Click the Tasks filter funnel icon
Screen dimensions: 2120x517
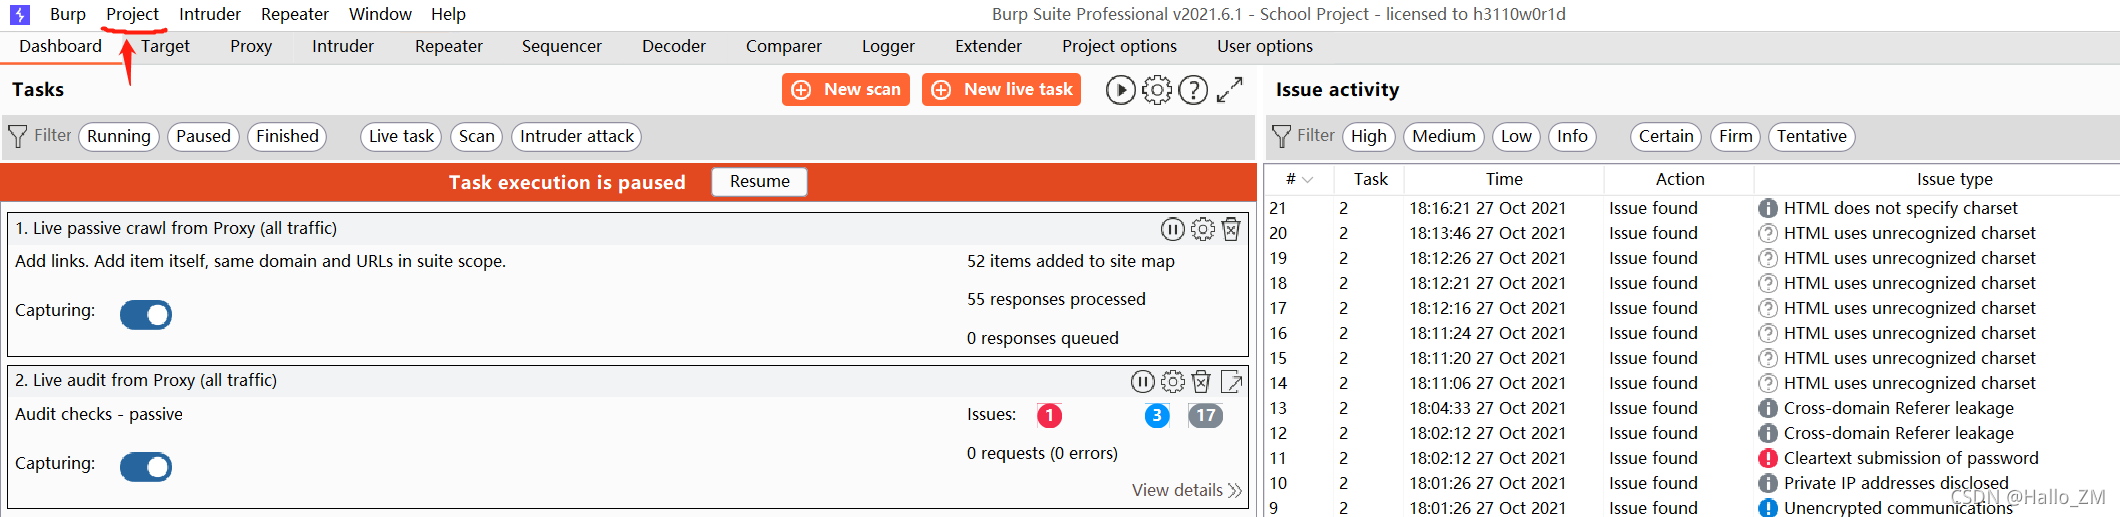tap(17, 136)
